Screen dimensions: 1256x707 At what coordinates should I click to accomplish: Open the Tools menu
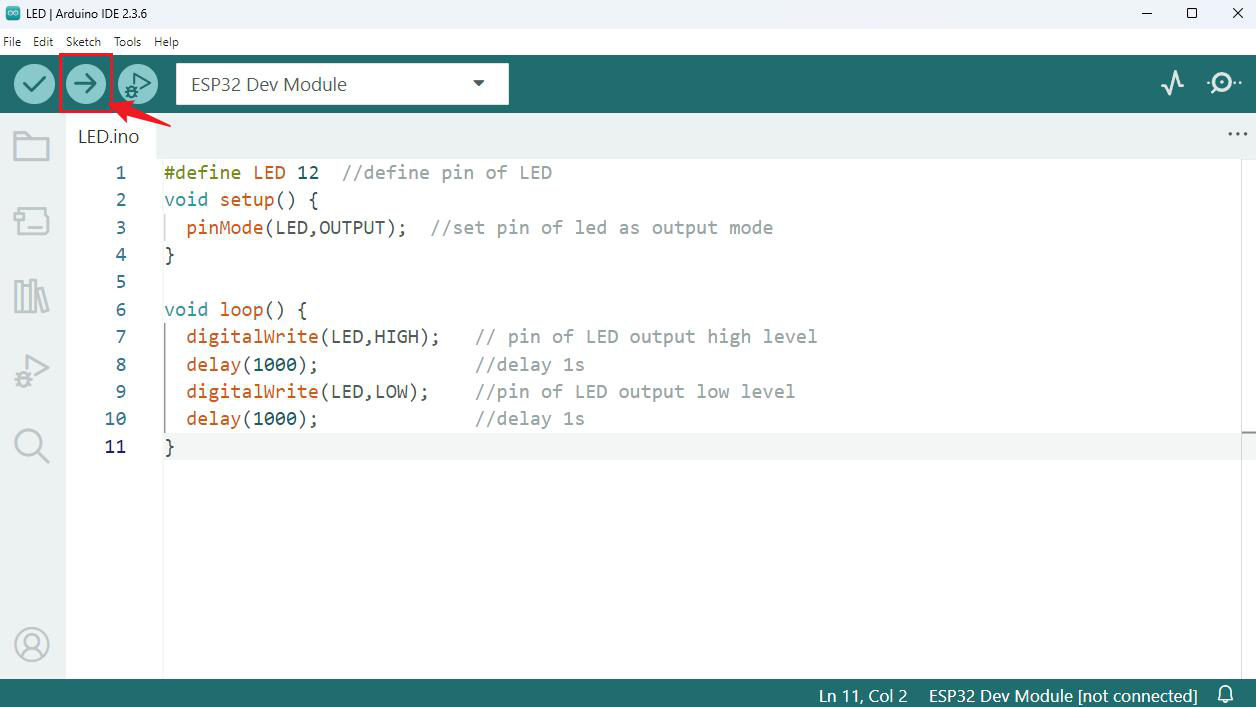[127, 42]
